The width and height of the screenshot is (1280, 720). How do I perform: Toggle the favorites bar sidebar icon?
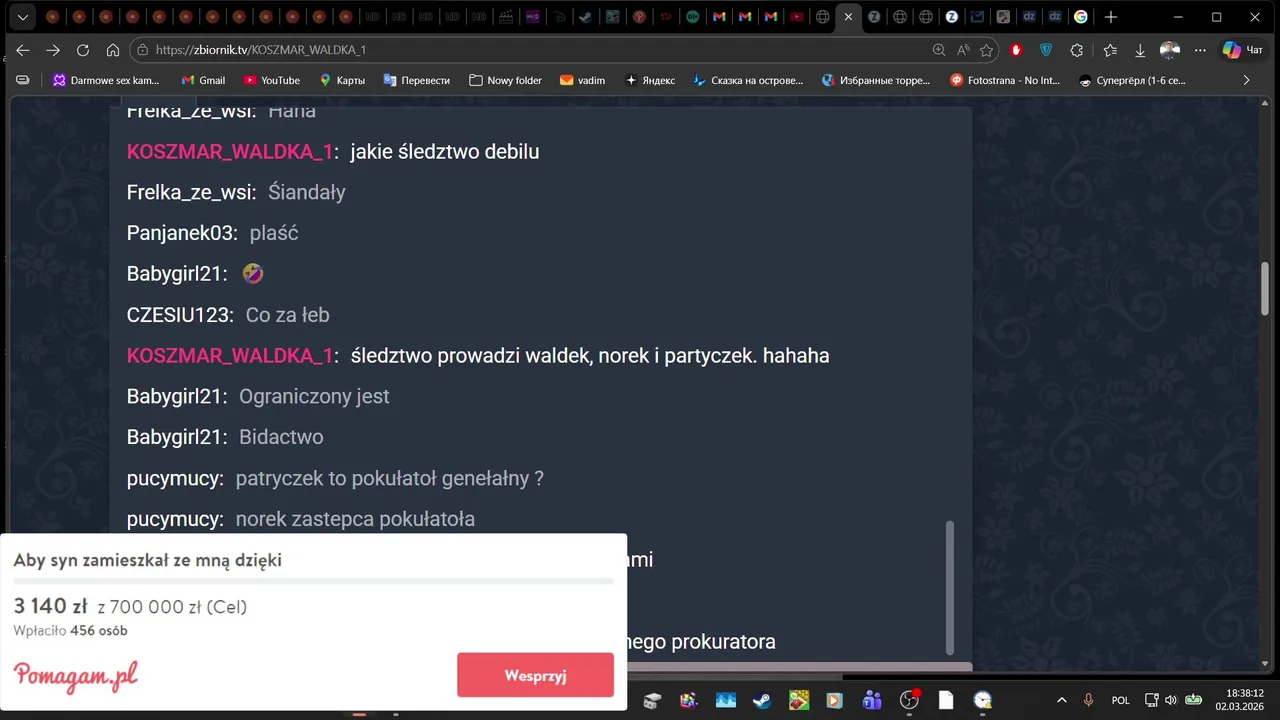23,80
